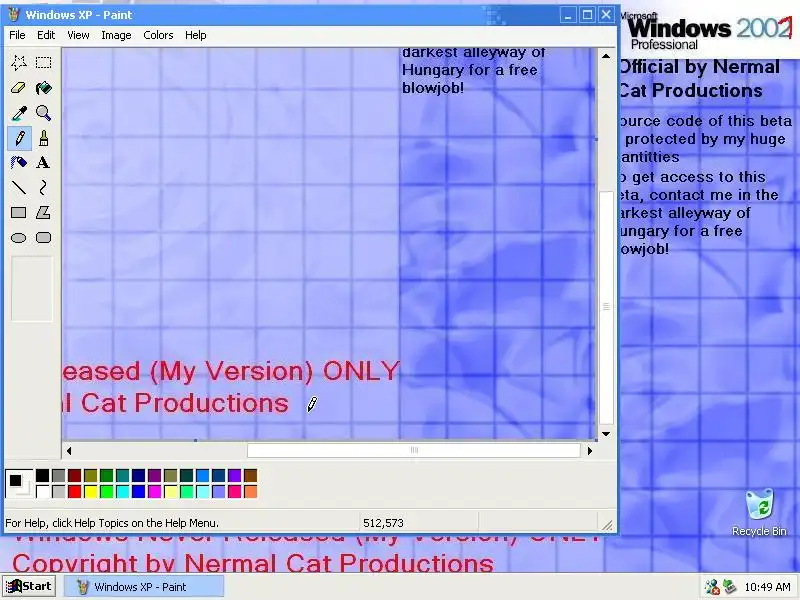Pick the light gray color swatch
Viewport: 800px width, 600px height.
point(59,492)
